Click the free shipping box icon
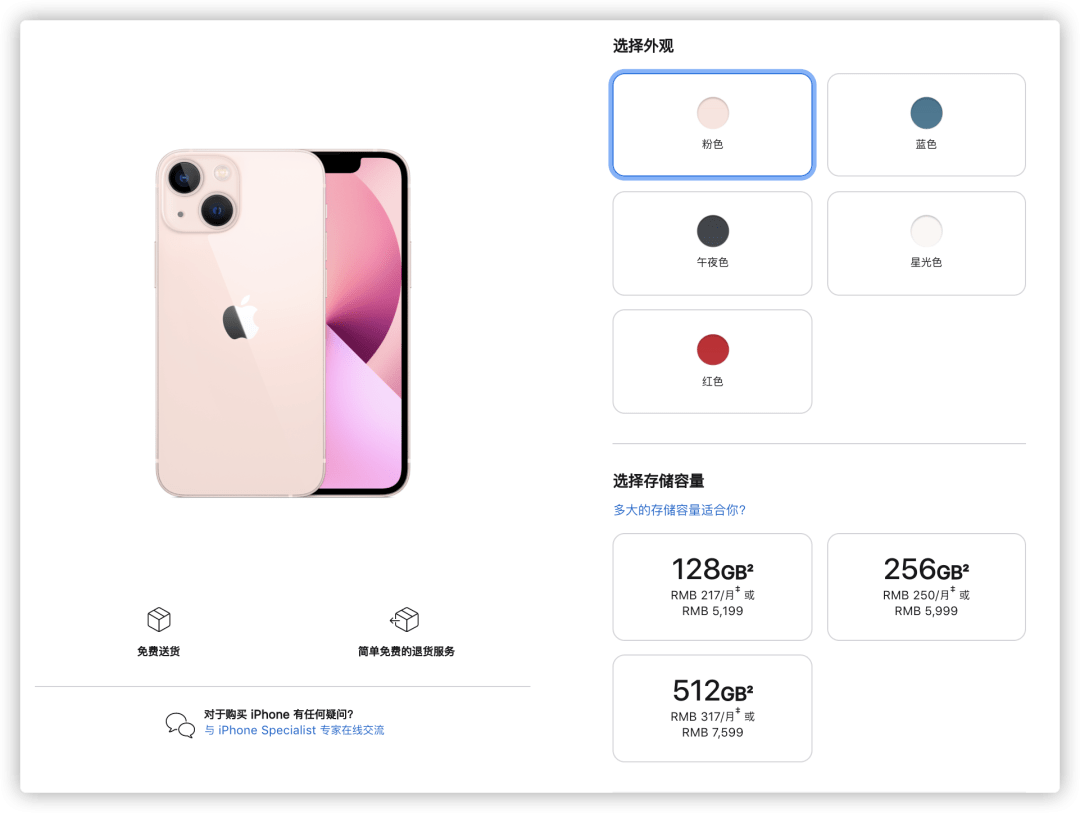The image size is (1080, 813). (x=158, y=619)
